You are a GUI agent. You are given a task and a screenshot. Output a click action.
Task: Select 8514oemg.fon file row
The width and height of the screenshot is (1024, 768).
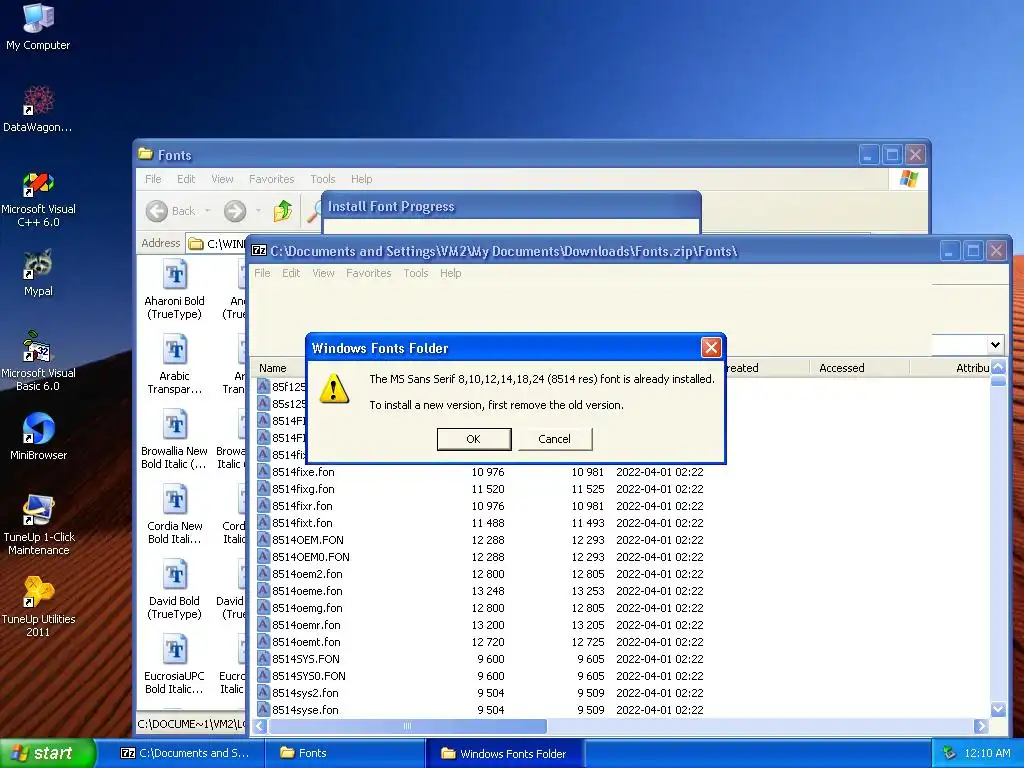481,607
